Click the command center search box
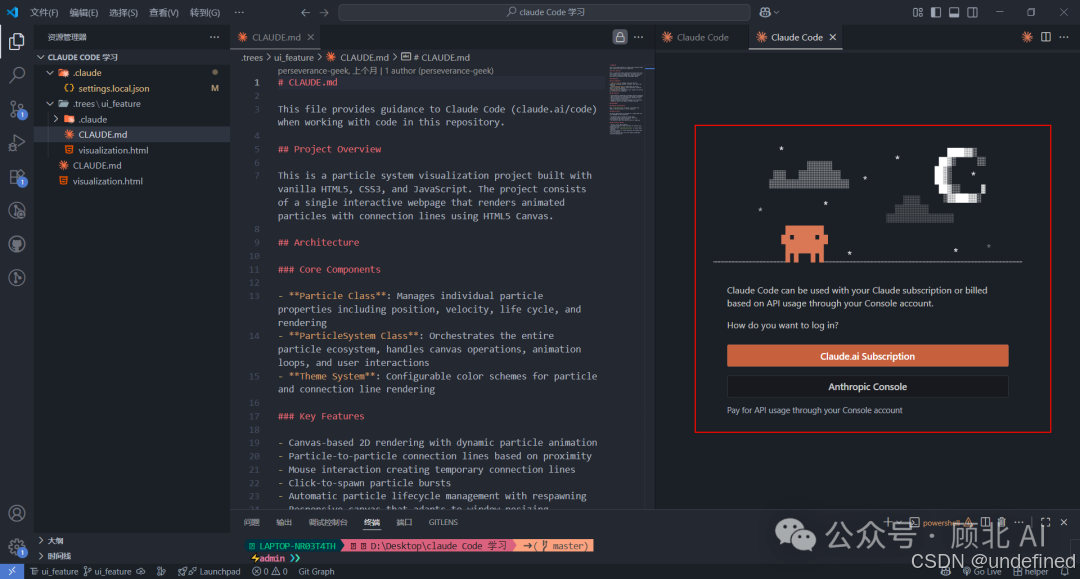The image size is (1080, 579). click(x=544, y=12)
